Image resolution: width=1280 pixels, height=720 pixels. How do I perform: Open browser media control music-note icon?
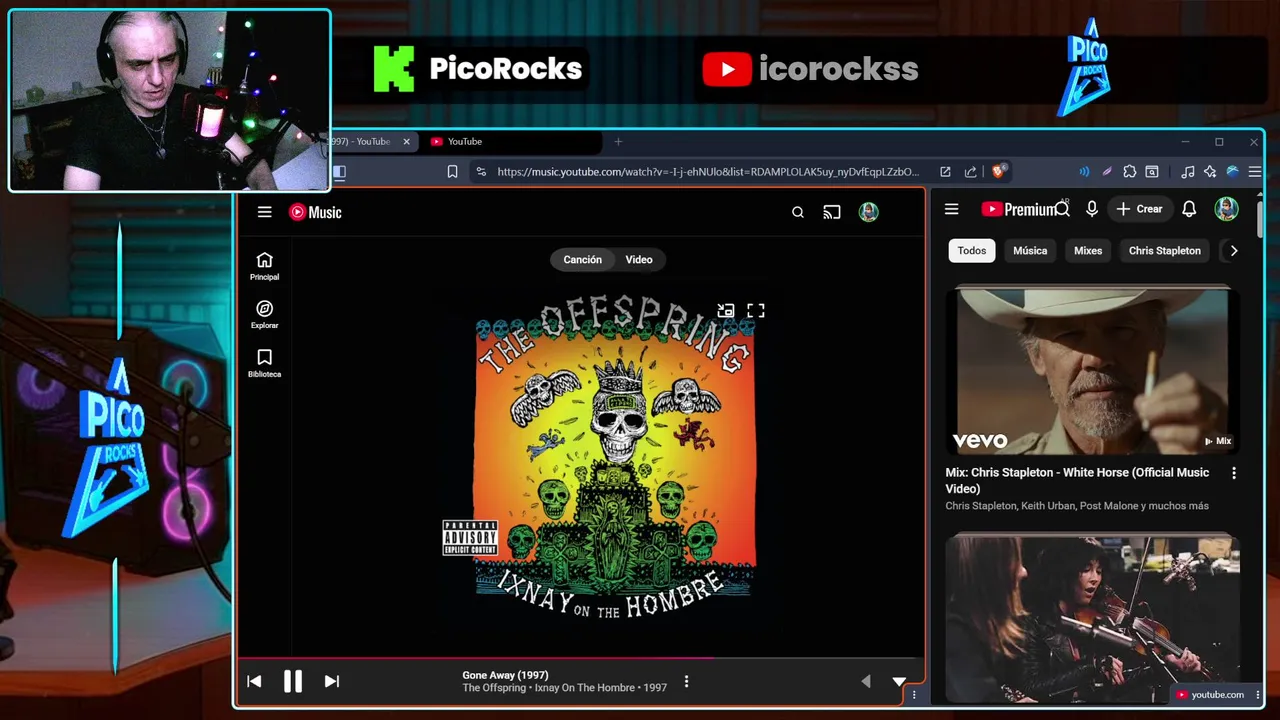[x=1187, y=172]
